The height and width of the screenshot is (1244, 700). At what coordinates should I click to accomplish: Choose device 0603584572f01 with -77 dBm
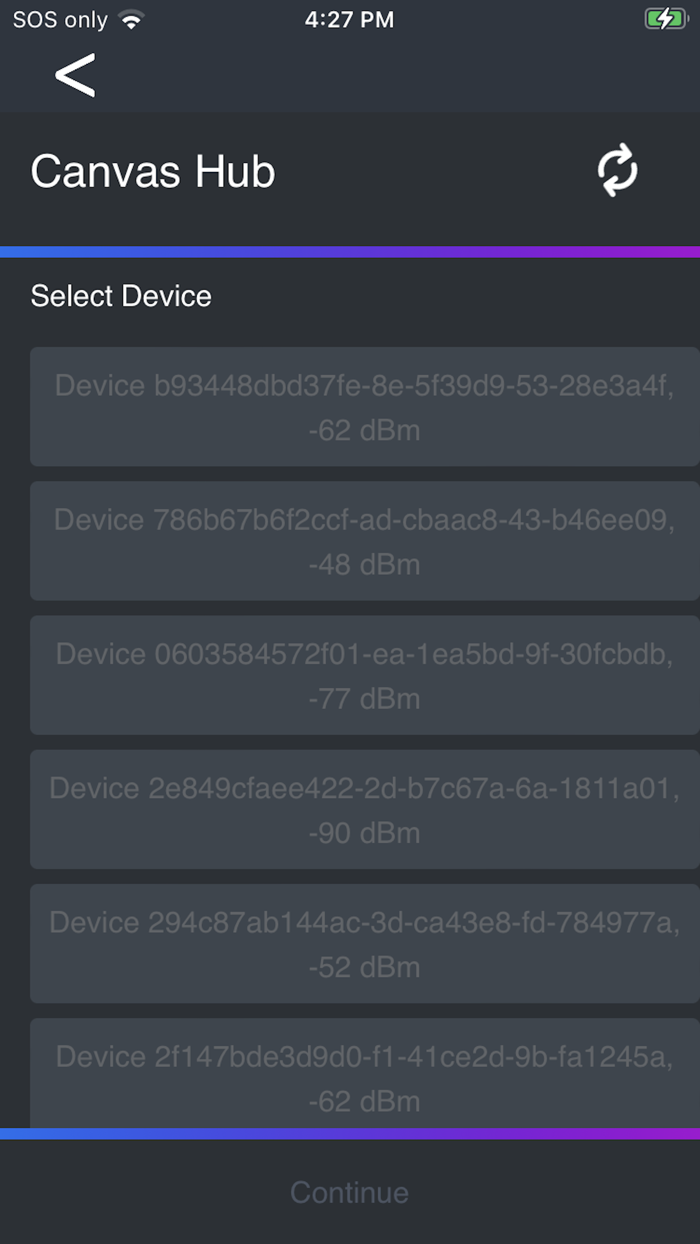tap(350, 675)
